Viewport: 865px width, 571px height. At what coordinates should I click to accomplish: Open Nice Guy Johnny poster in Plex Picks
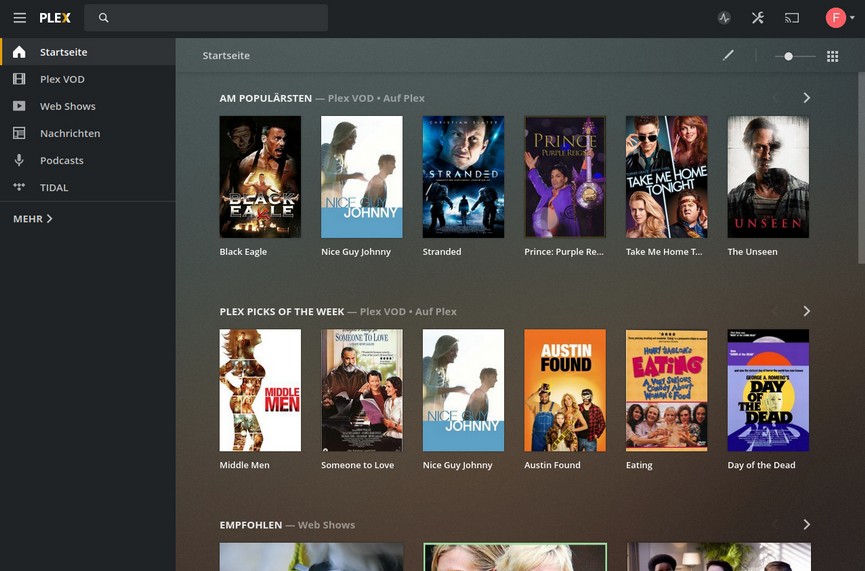463,390
